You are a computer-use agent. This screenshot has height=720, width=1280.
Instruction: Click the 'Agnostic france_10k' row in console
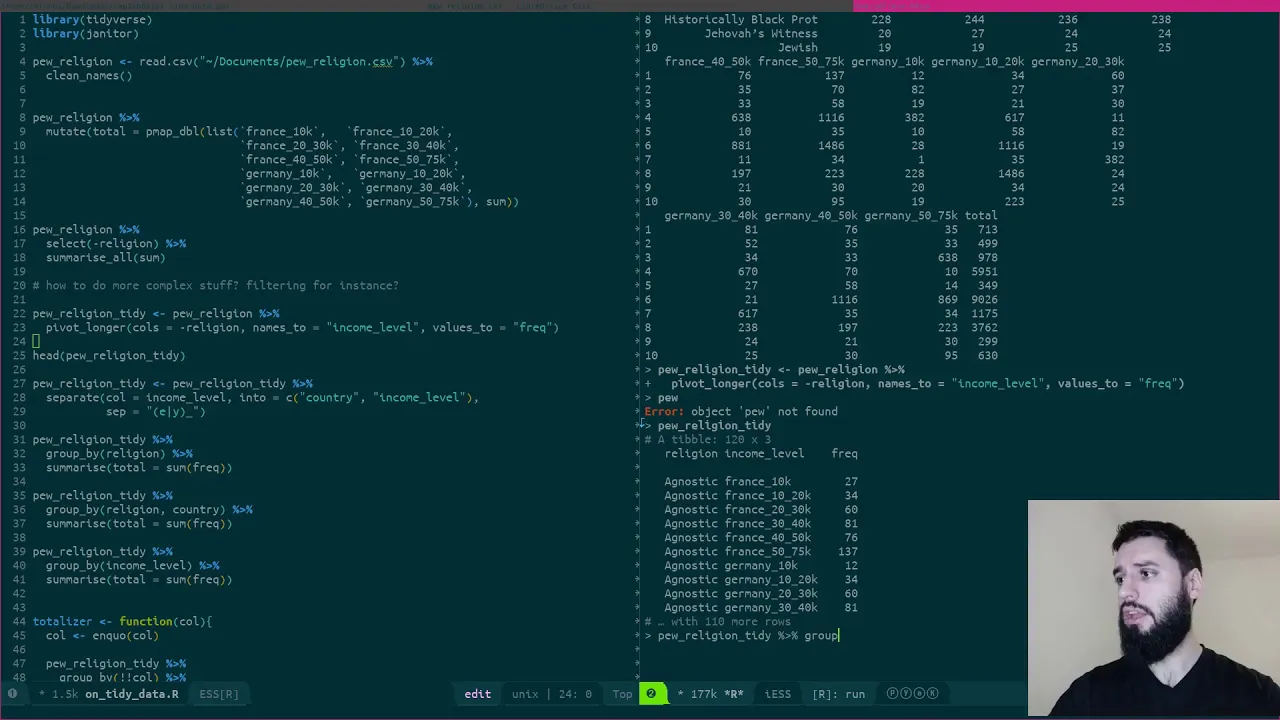coord(760,481)
